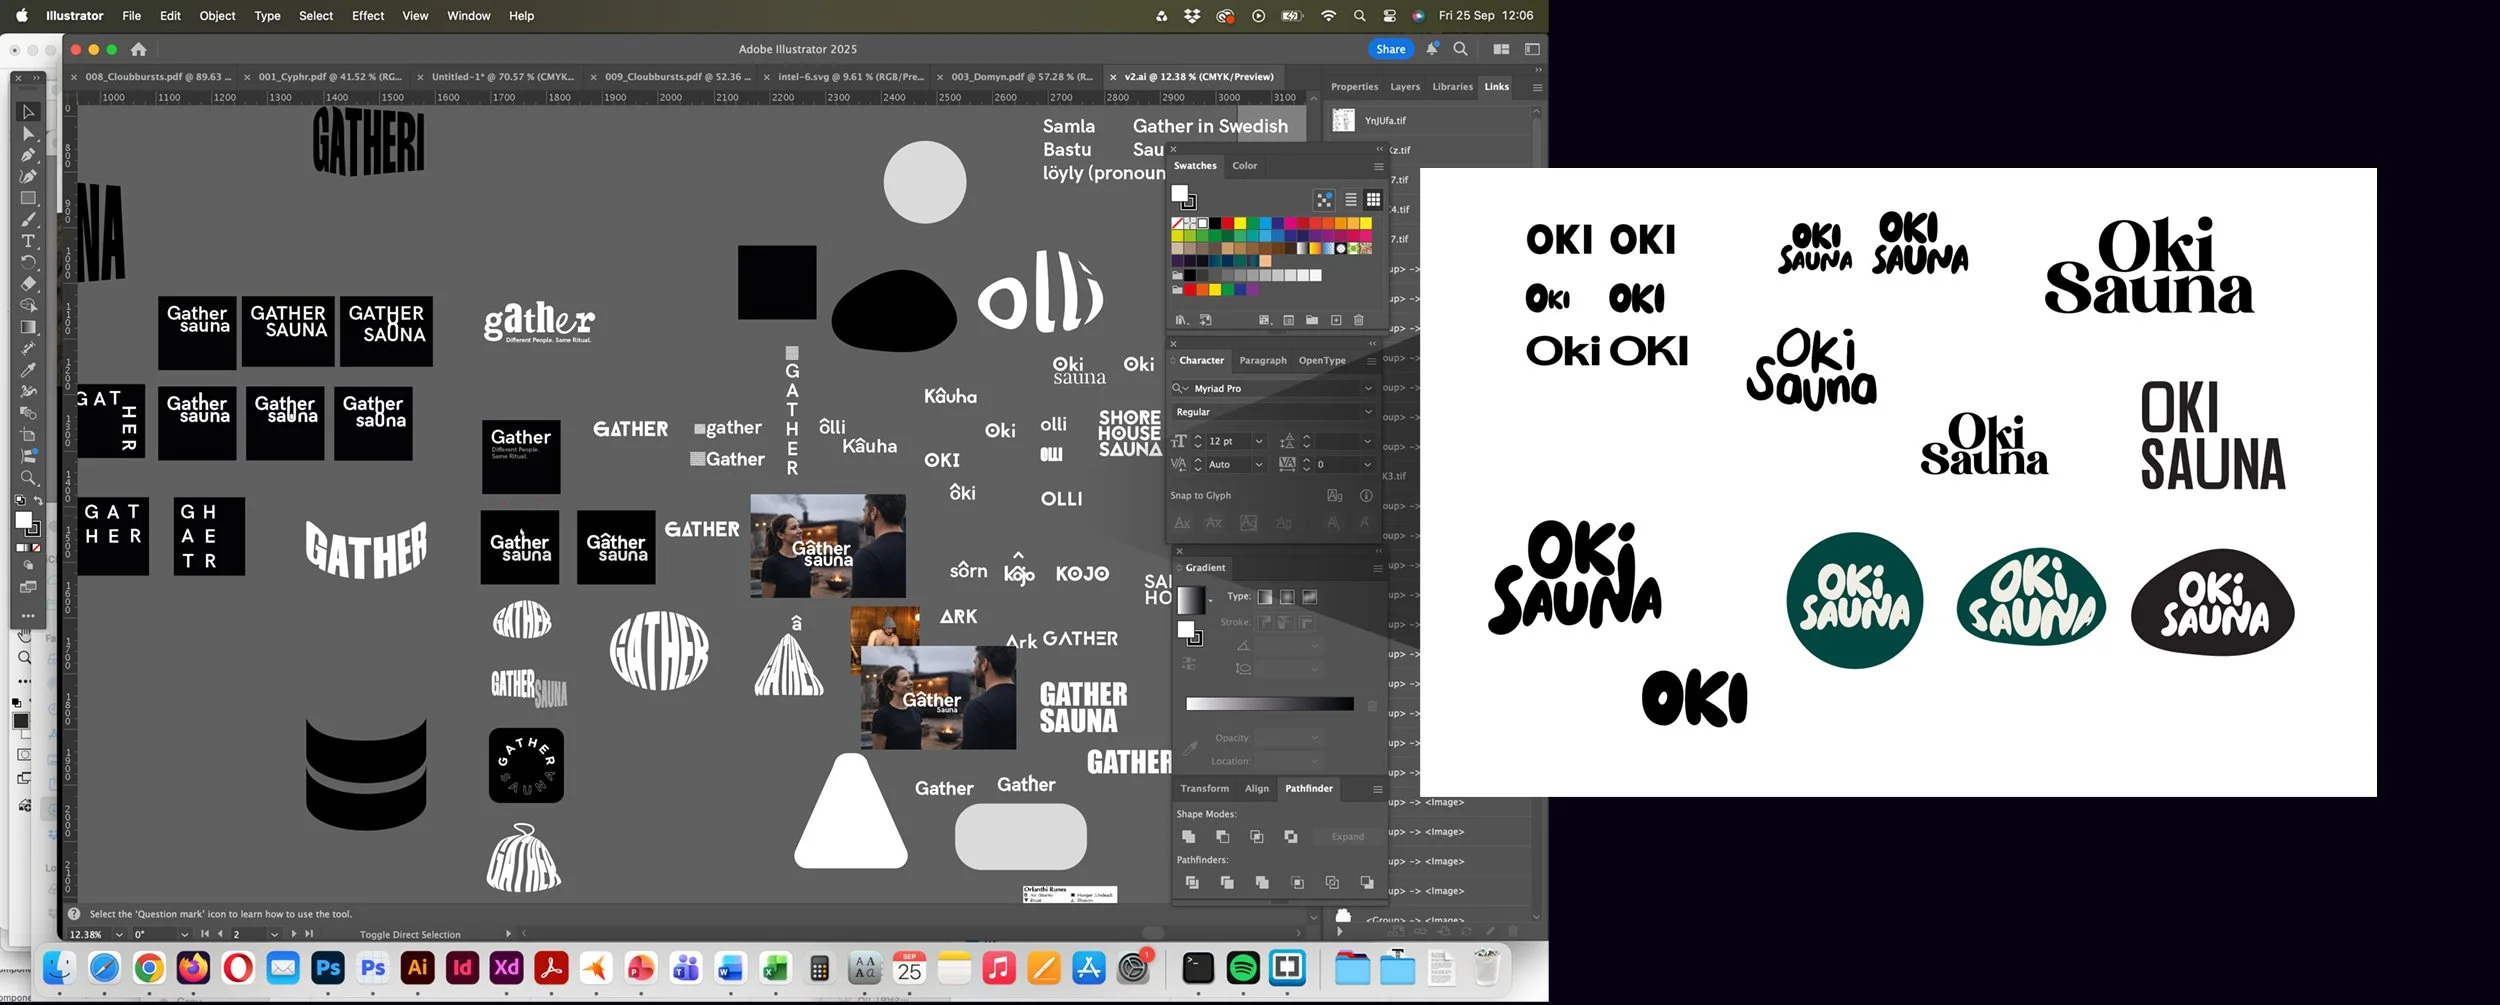Screen dimensions: 2500x1005
Task: Click the Intersect shape mode icon
Action: (1257, 837)
